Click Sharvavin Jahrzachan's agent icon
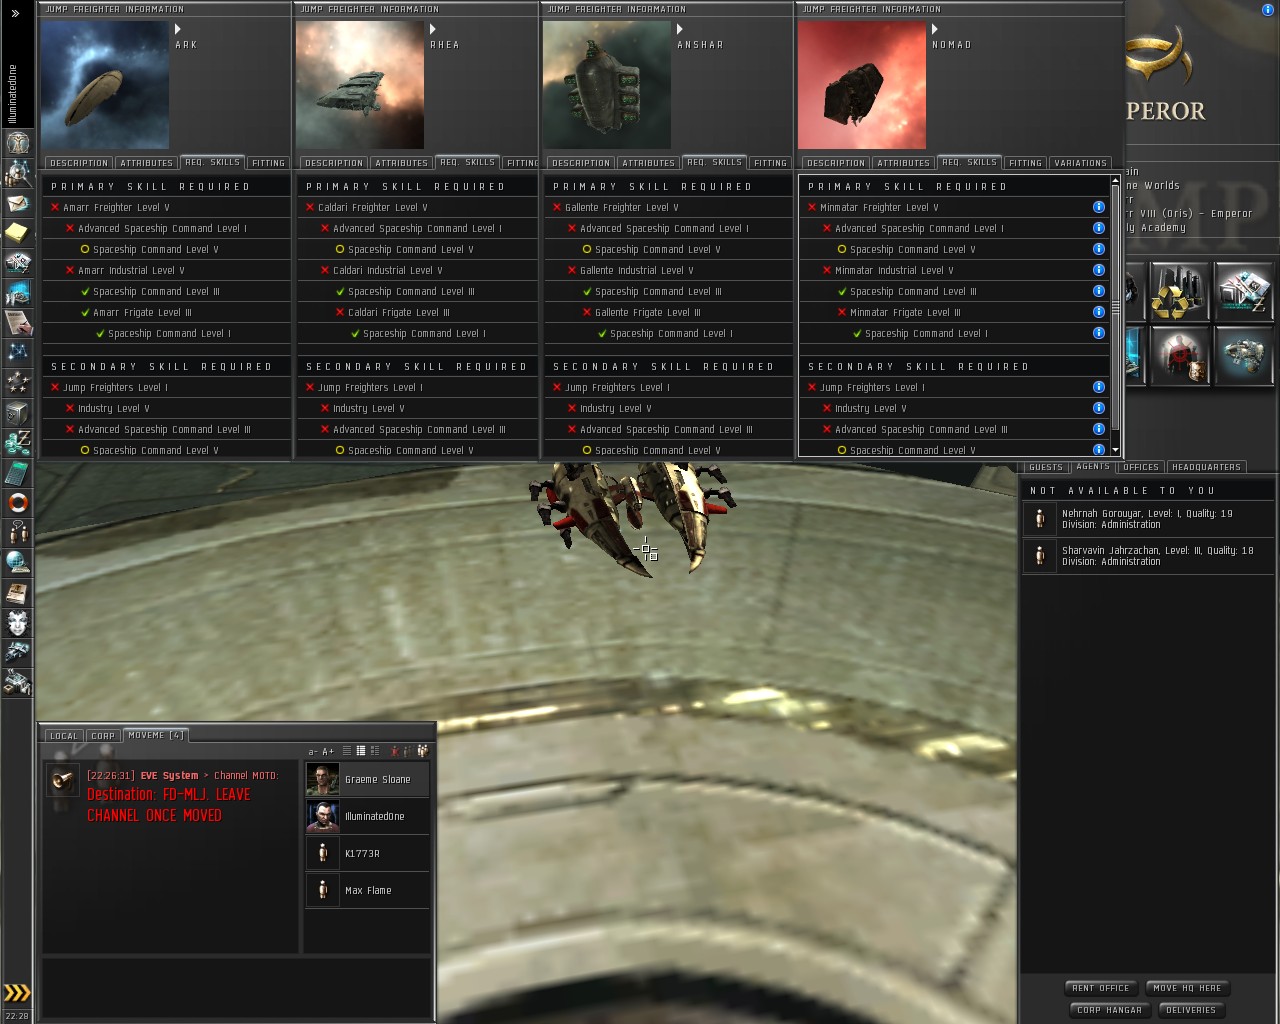The width and height of the screenshot is (1280, 1024). (1040, 556)
